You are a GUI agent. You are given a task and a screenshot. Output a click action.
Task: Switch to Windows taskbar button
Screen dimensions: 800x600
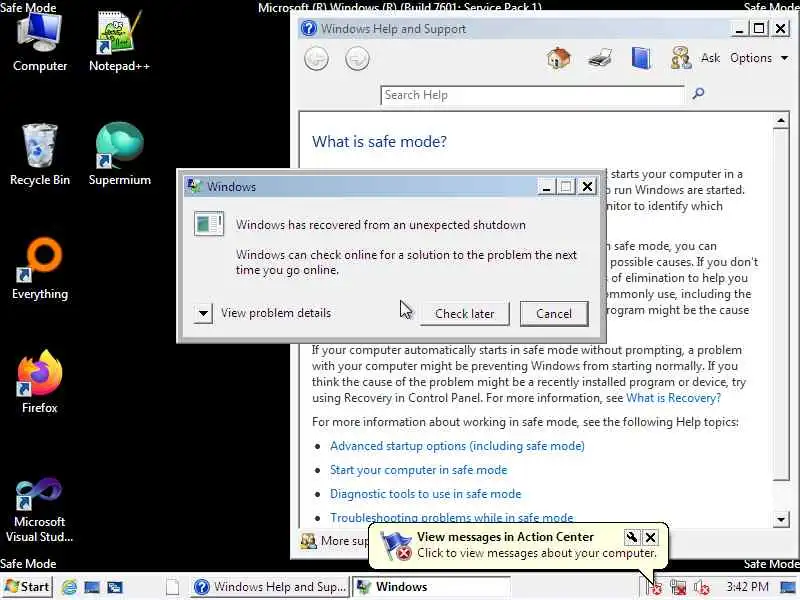point(432,587)
